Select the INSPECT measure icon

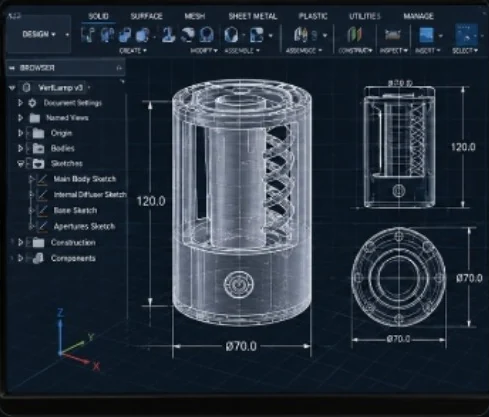pos(393,34)
